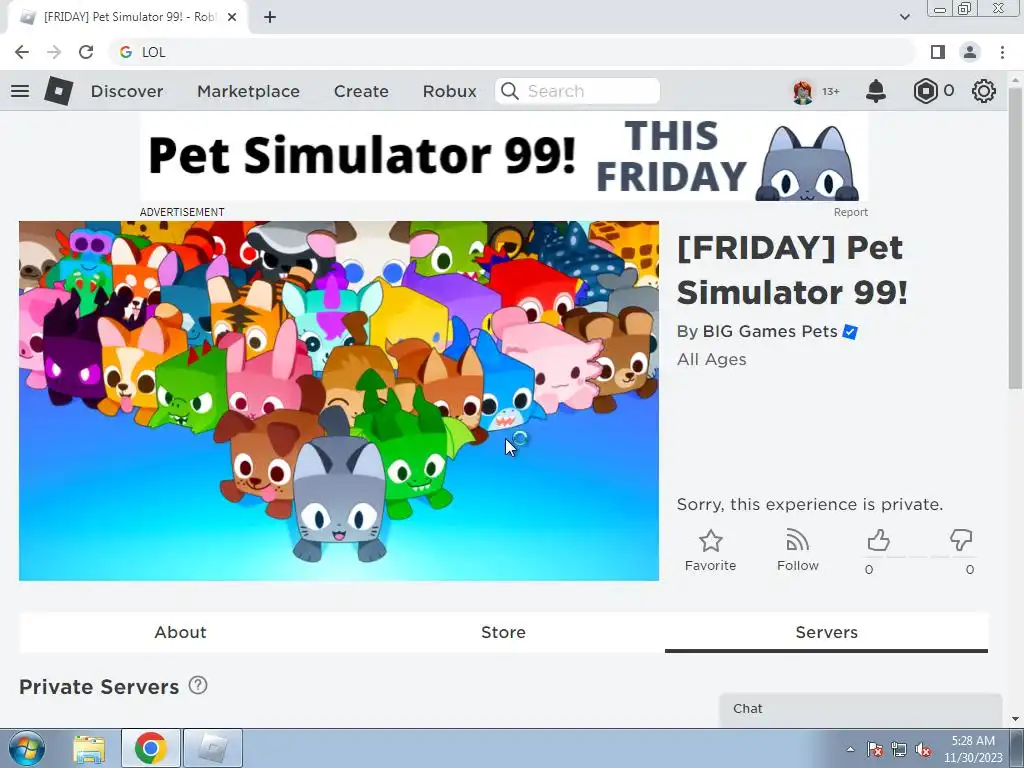
Task: Go back in Chrome history
Action: [x=22, y=52]
